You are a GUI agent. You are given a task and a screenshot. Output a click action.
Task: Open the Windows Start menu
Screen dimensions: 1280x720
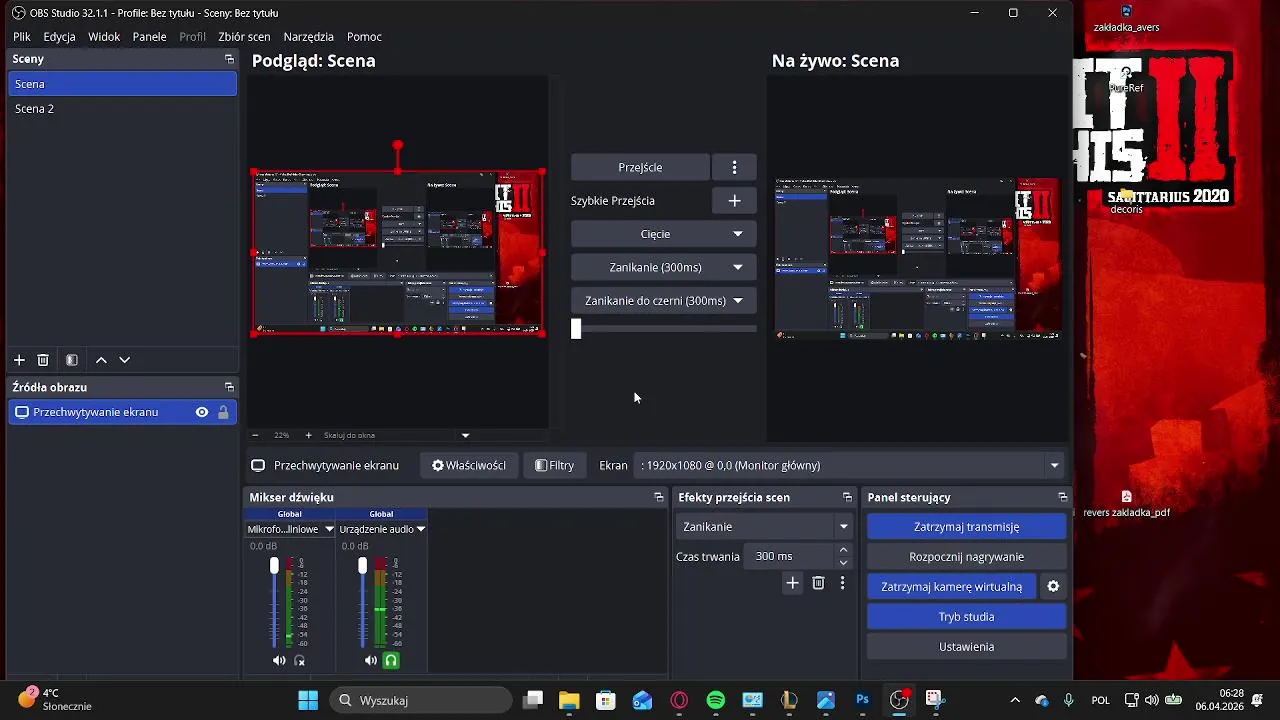(x=308, y=700)
